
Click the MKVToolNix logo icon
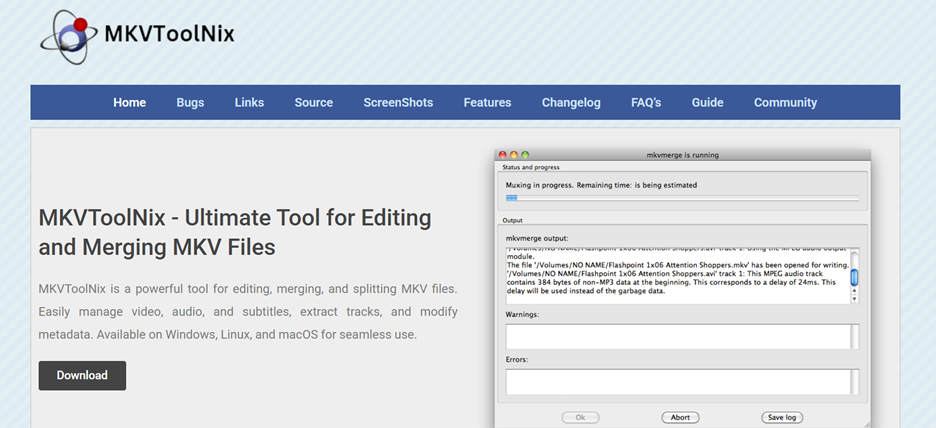[68, 35]
